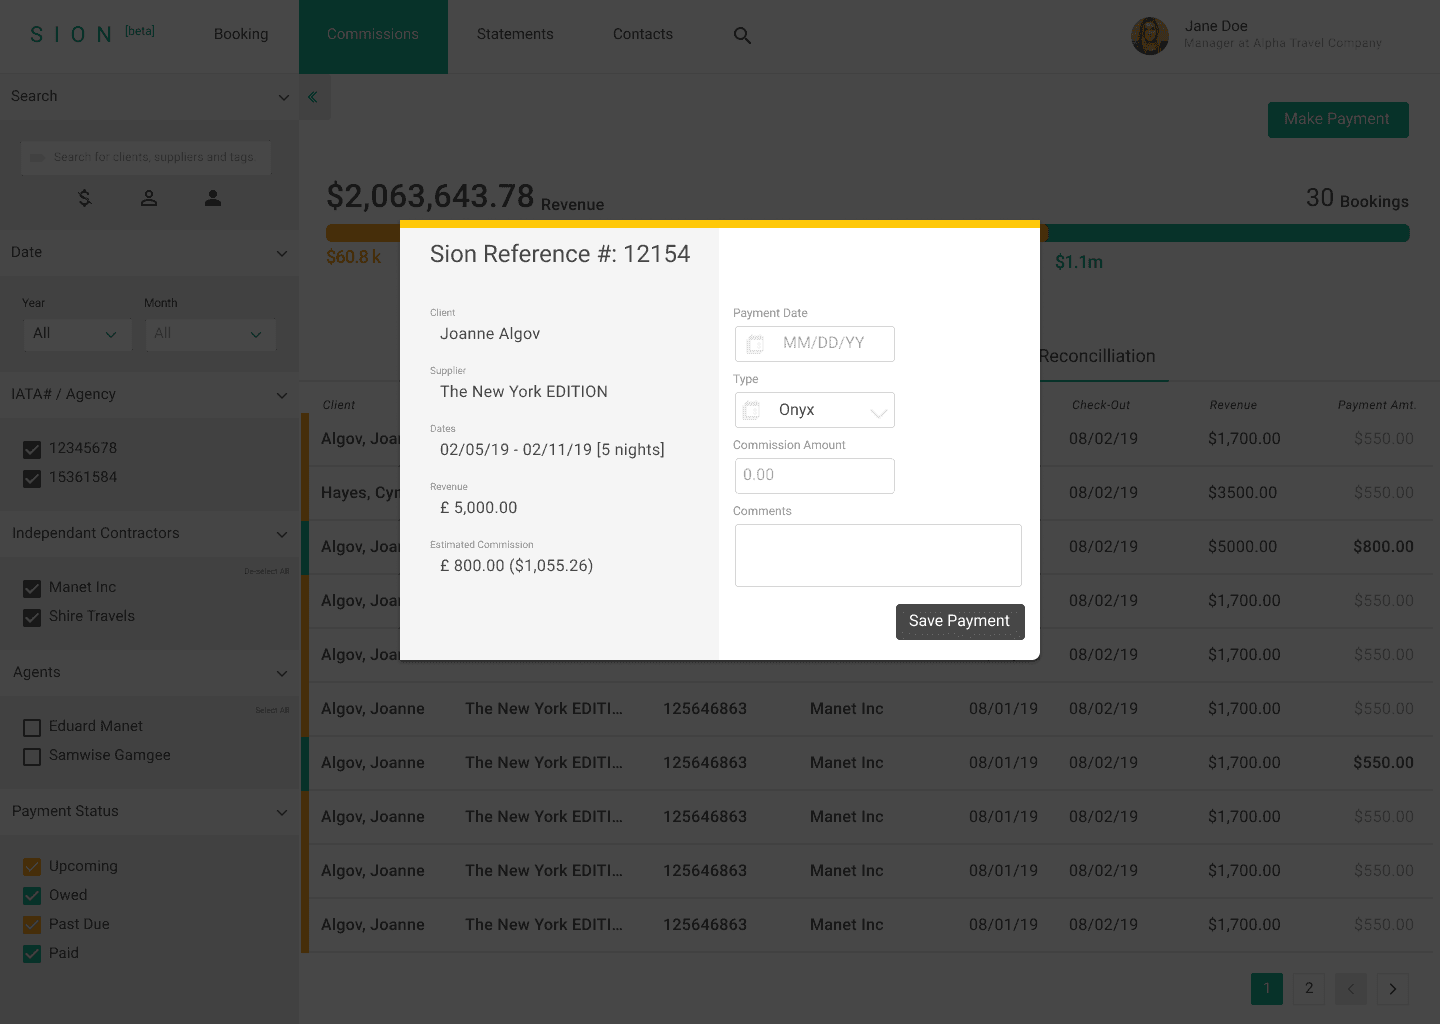The height and width of the screenshot is (1024, 1440).
Task: Click Select All under Agents
Action: point(272,711)
